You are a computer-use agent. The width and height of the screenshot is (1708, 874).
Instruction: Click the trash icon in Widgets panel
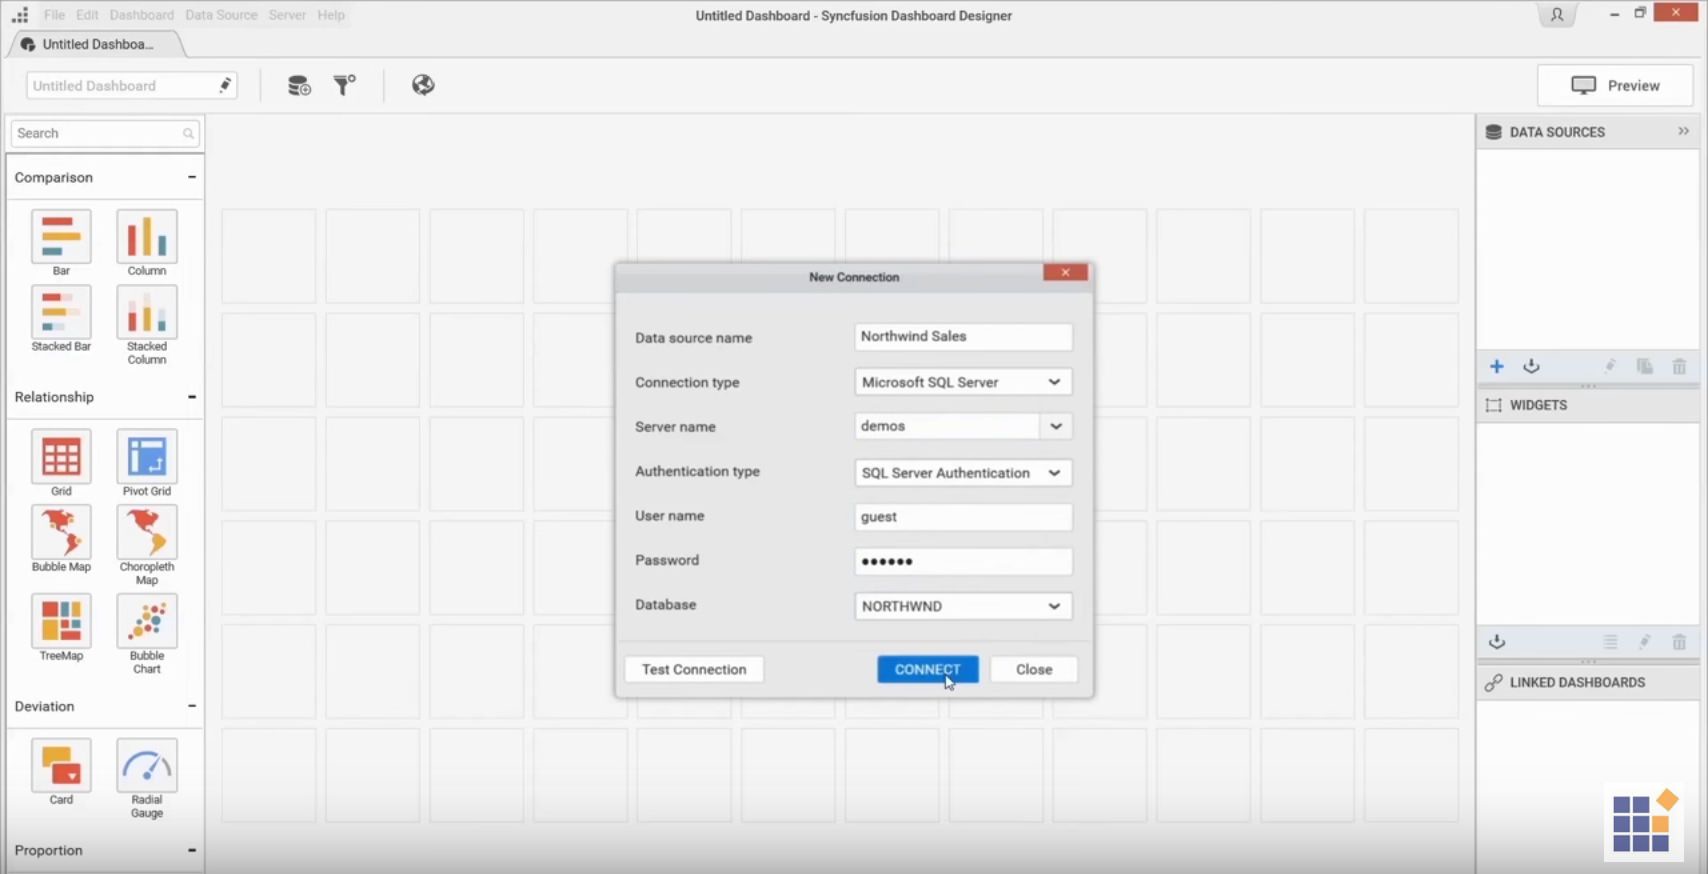pyautogui.click(x=1679, y=642)
